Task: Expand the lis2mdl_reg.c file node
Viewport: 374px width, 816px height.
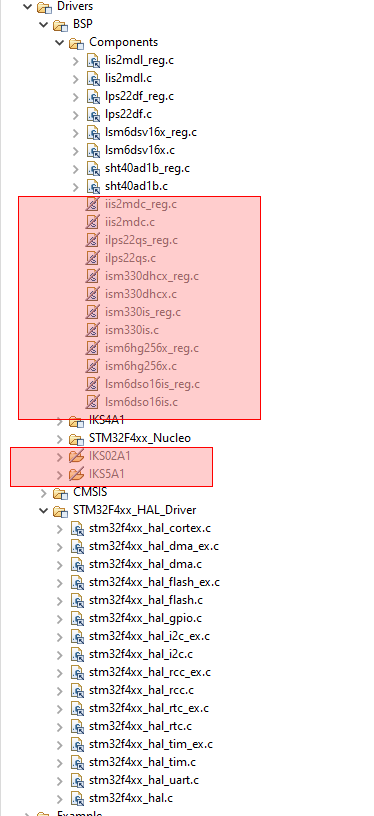Action: coord(76,61)
